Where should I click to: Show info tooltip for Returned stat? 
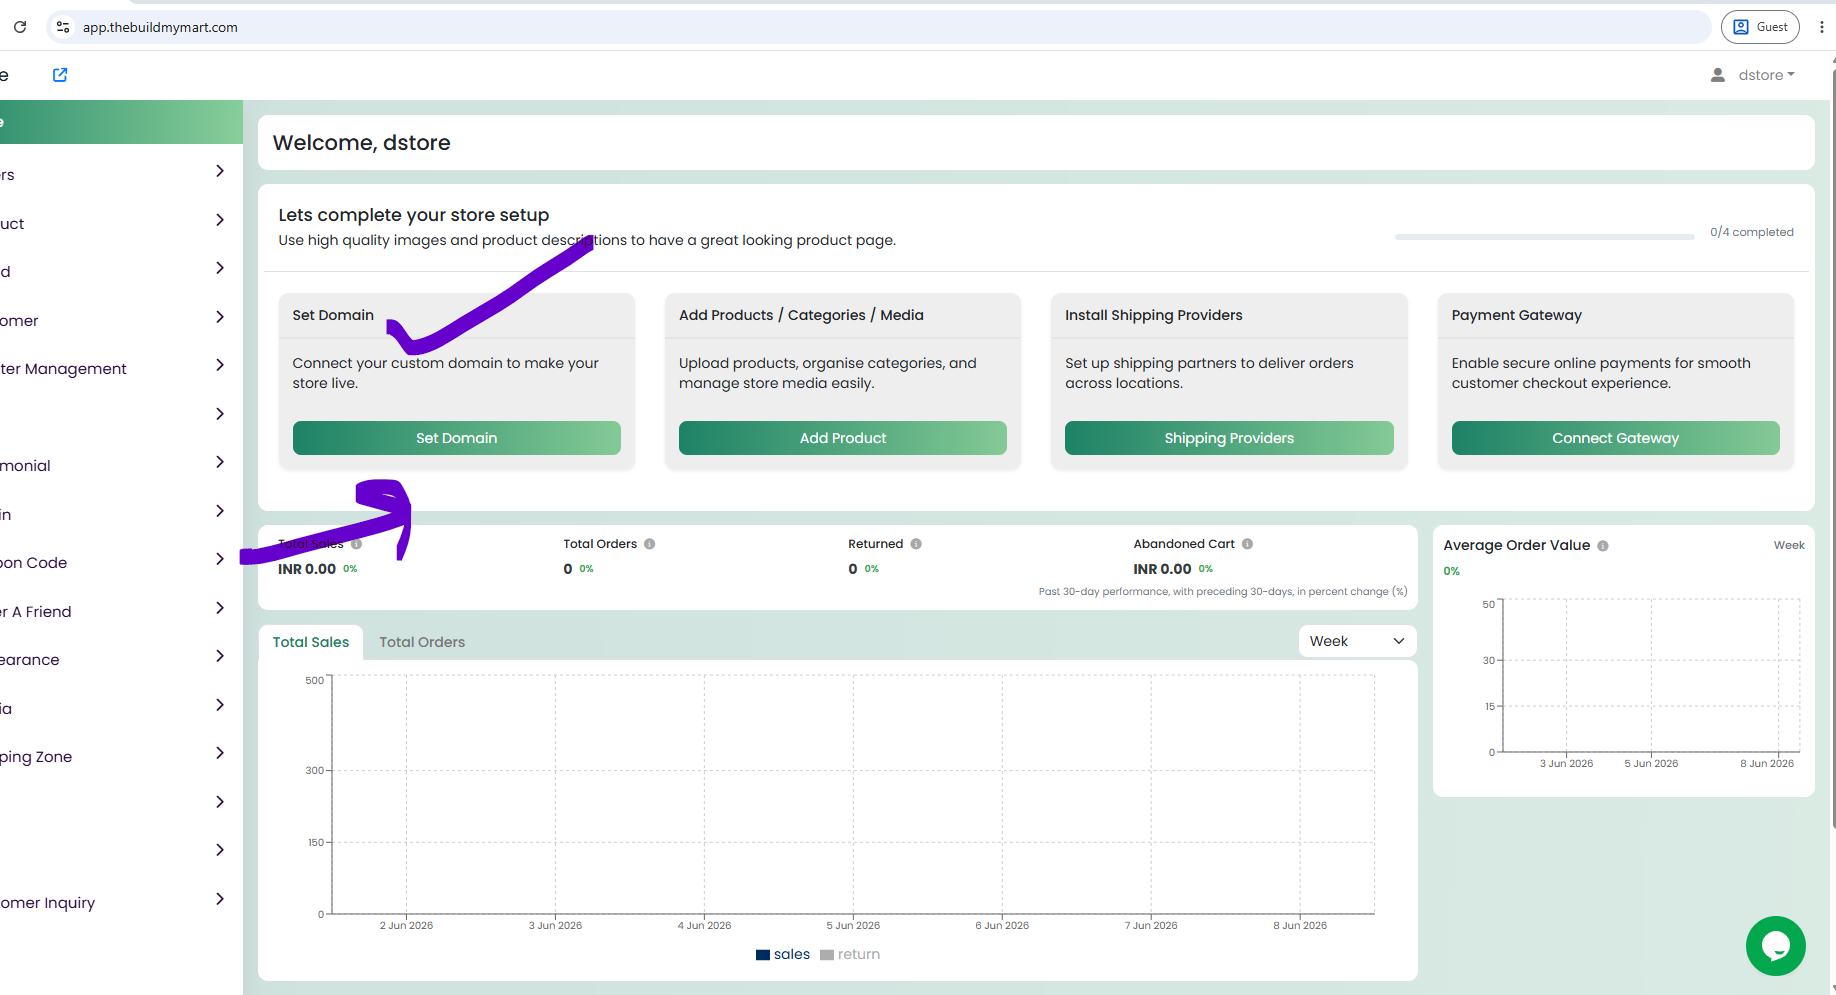(916, 544)
